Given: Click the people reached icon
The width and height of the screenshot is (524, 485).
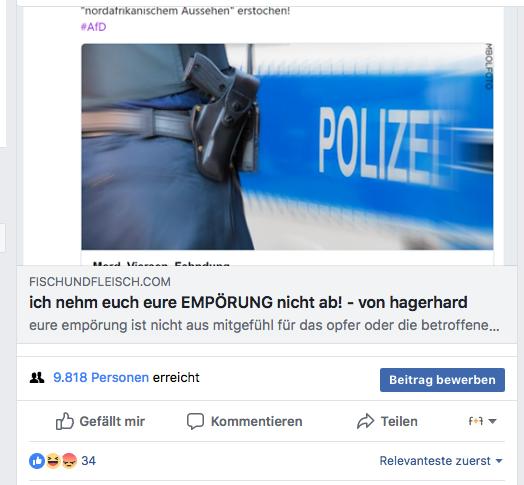Looking at the screenshot, I should tap(37, 378).
